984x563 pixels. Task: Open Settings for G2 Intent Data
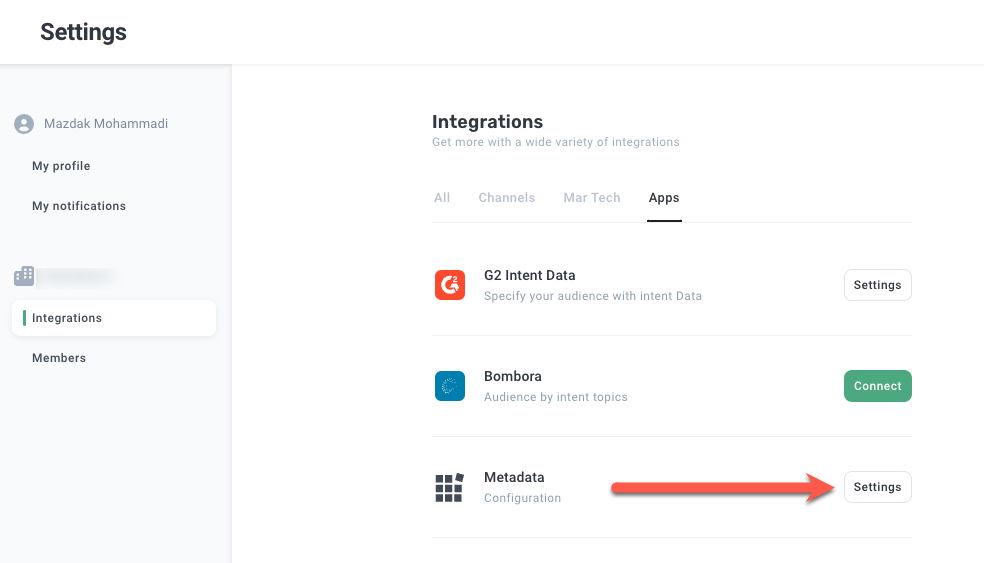click(877, 285)
